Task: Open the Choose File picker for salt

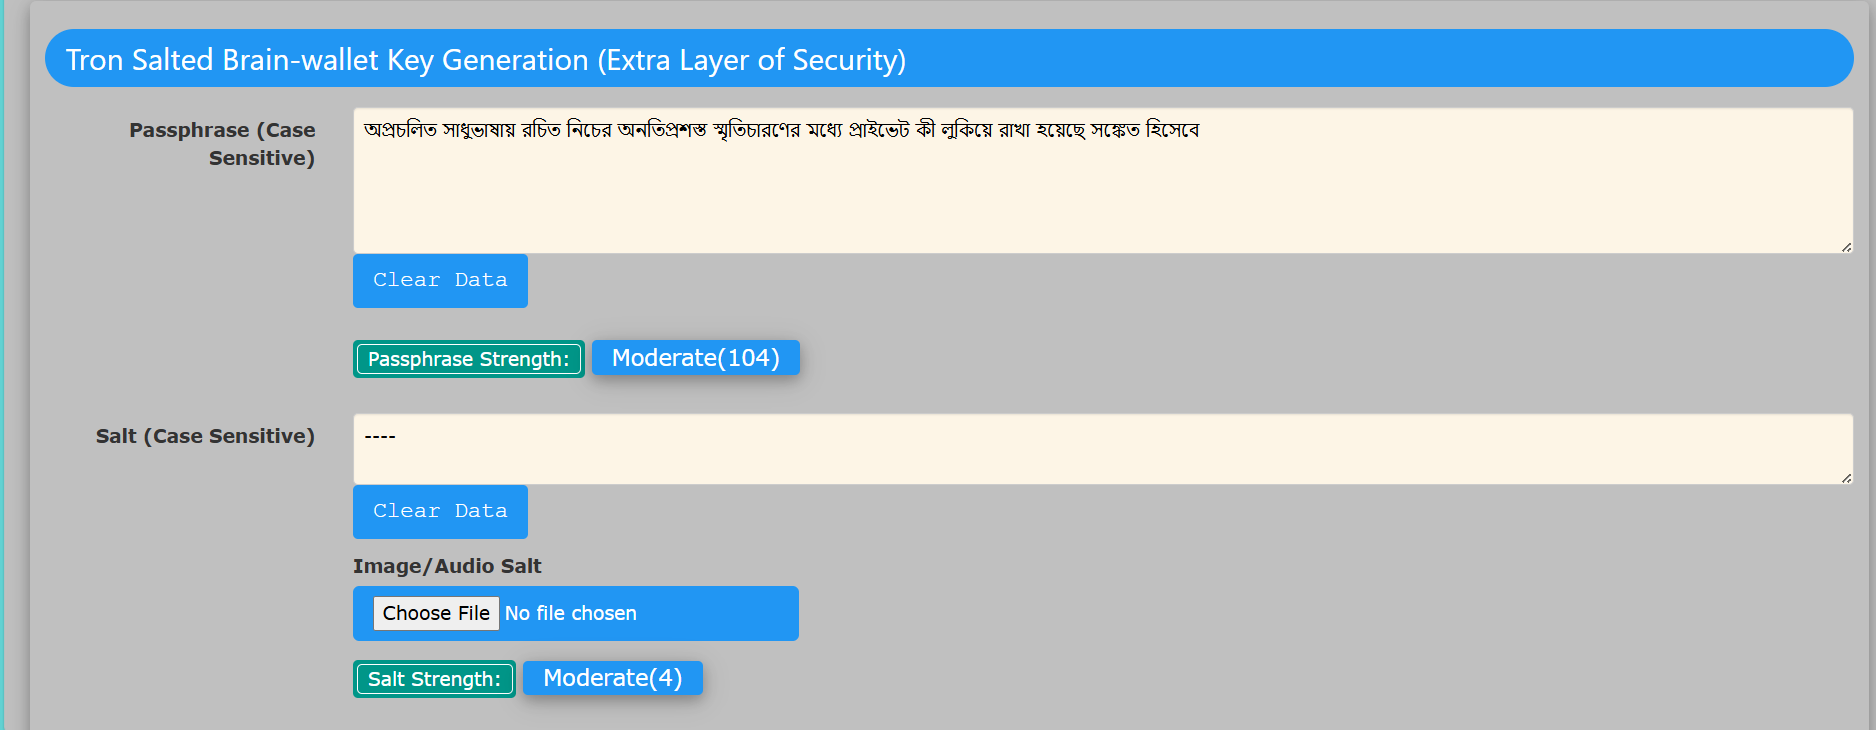Action: tap(436, 613)
